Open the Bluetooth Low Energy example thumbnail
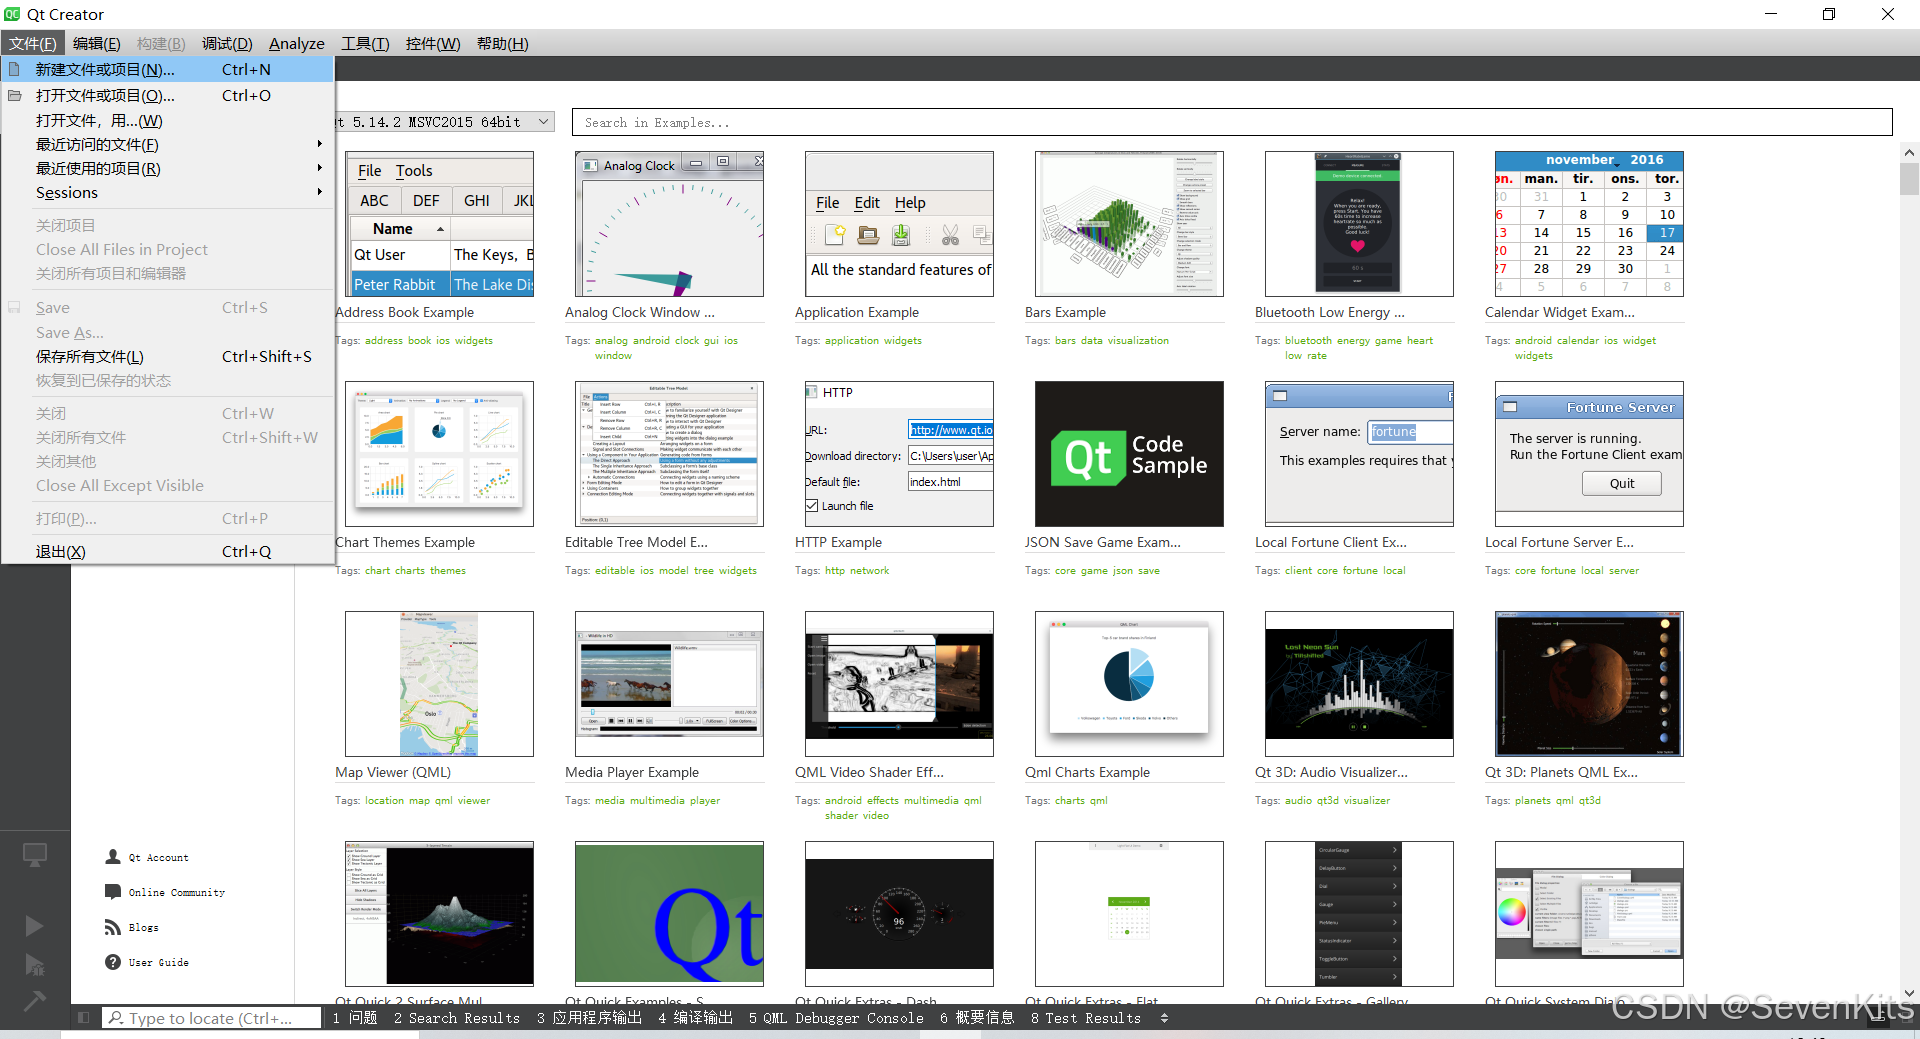 pyautogui.click(x=1359, y=224)
